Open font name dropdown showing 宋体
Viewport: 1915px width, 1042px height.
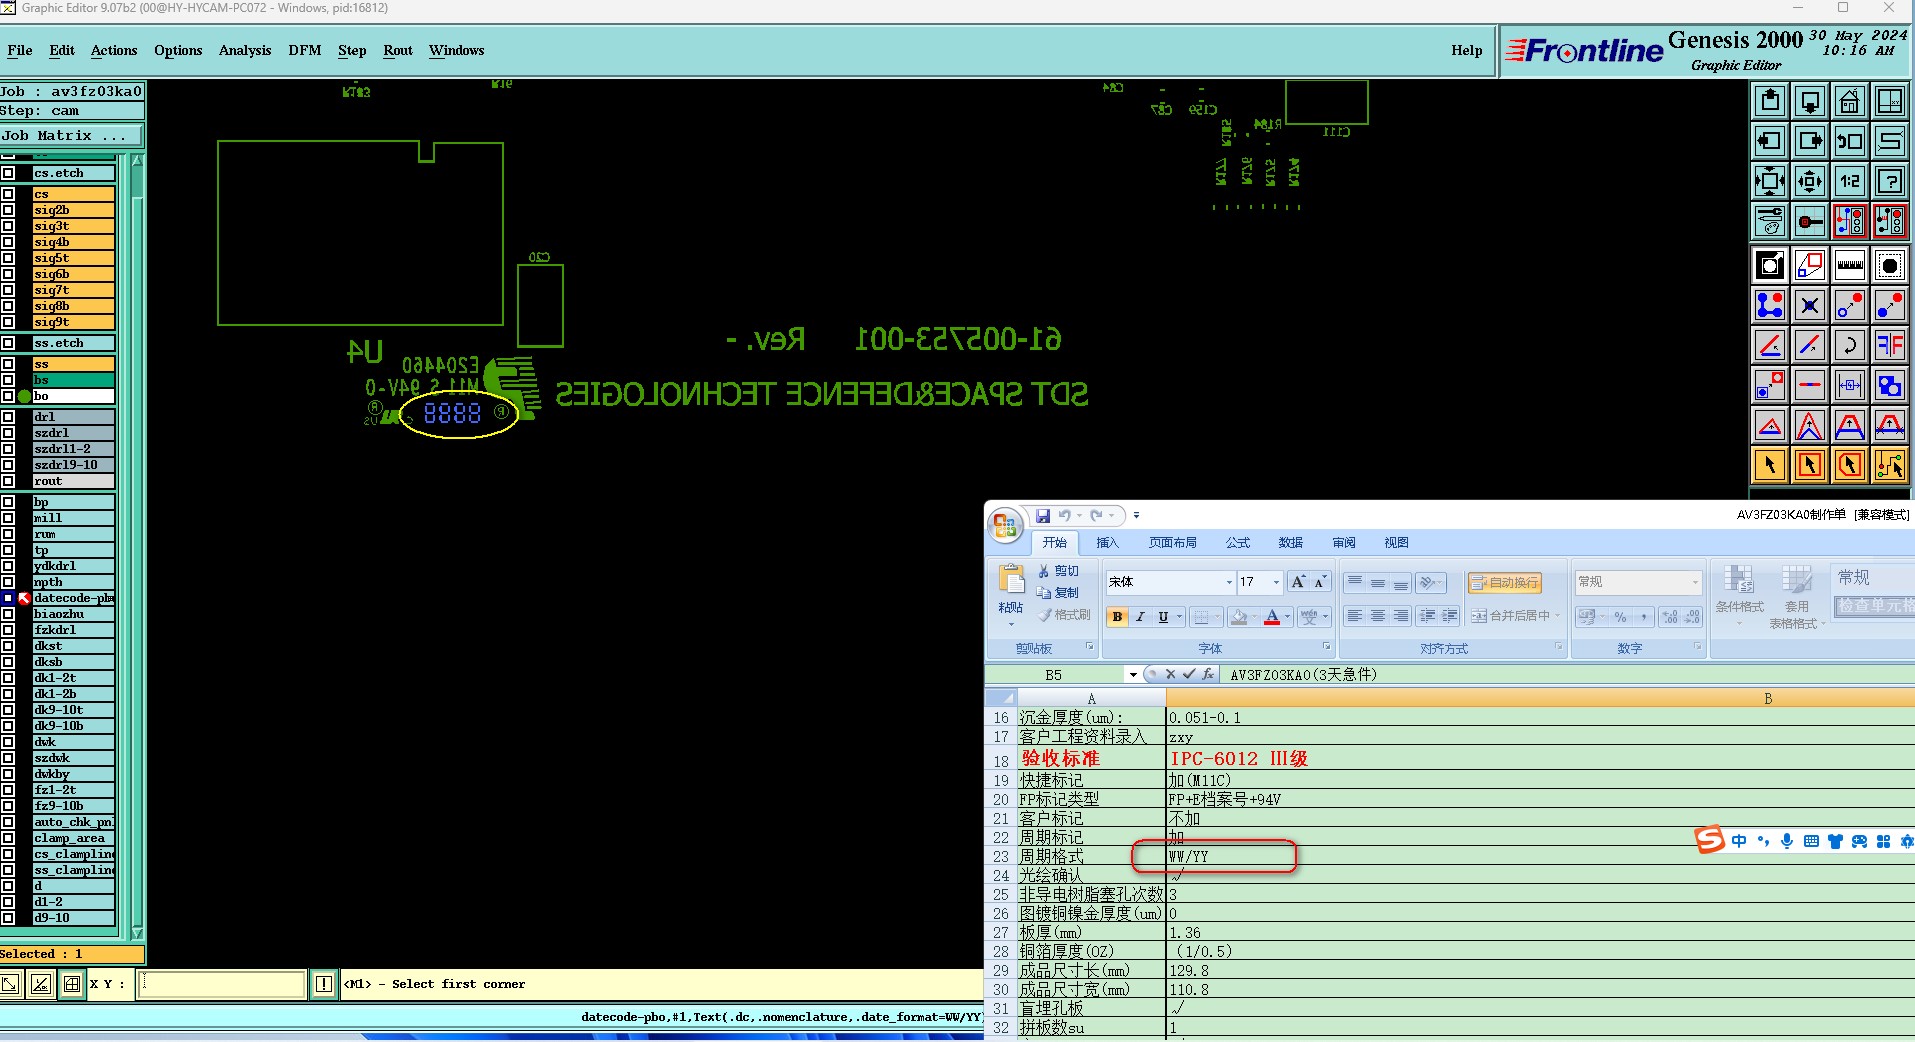1229,582
